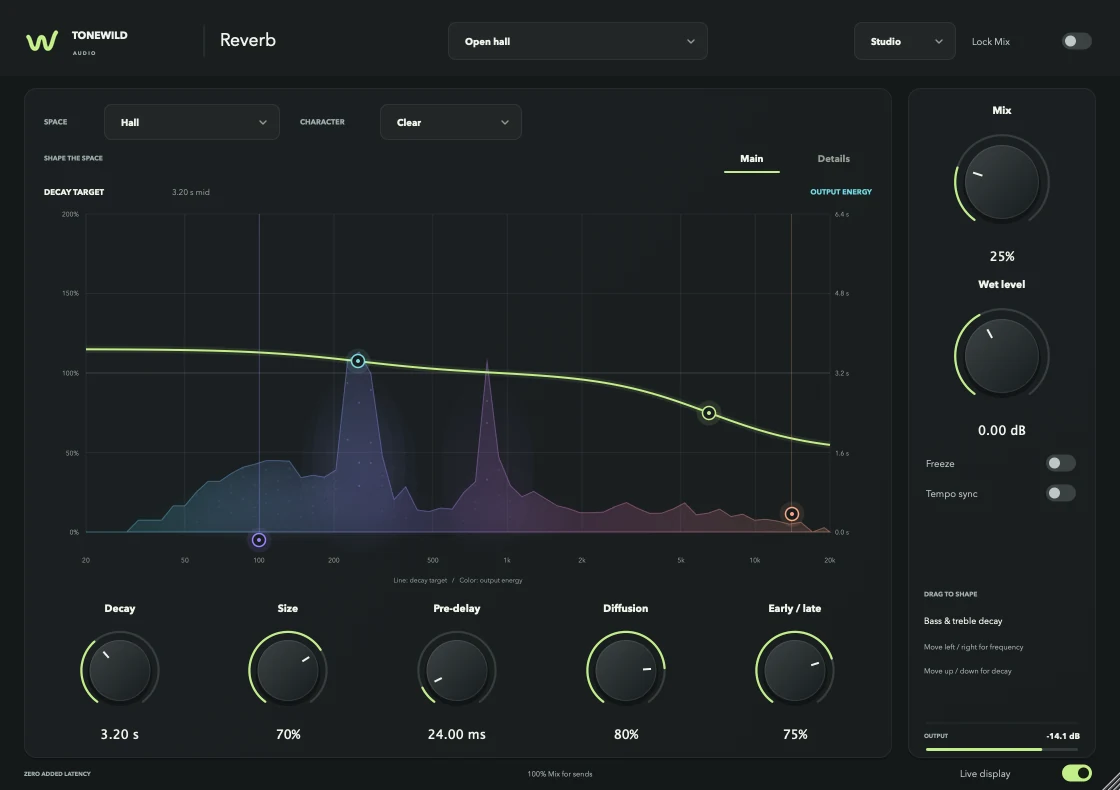Turn on Tempo sync
Image resolution: width=1120 pixels, height=790 pixels.
1061,493
